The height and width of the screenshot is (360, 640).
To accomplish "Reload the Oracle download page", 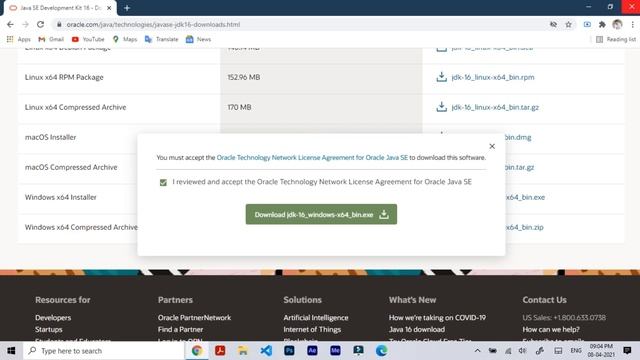I will pyautogui.click(x=40, y=24).
